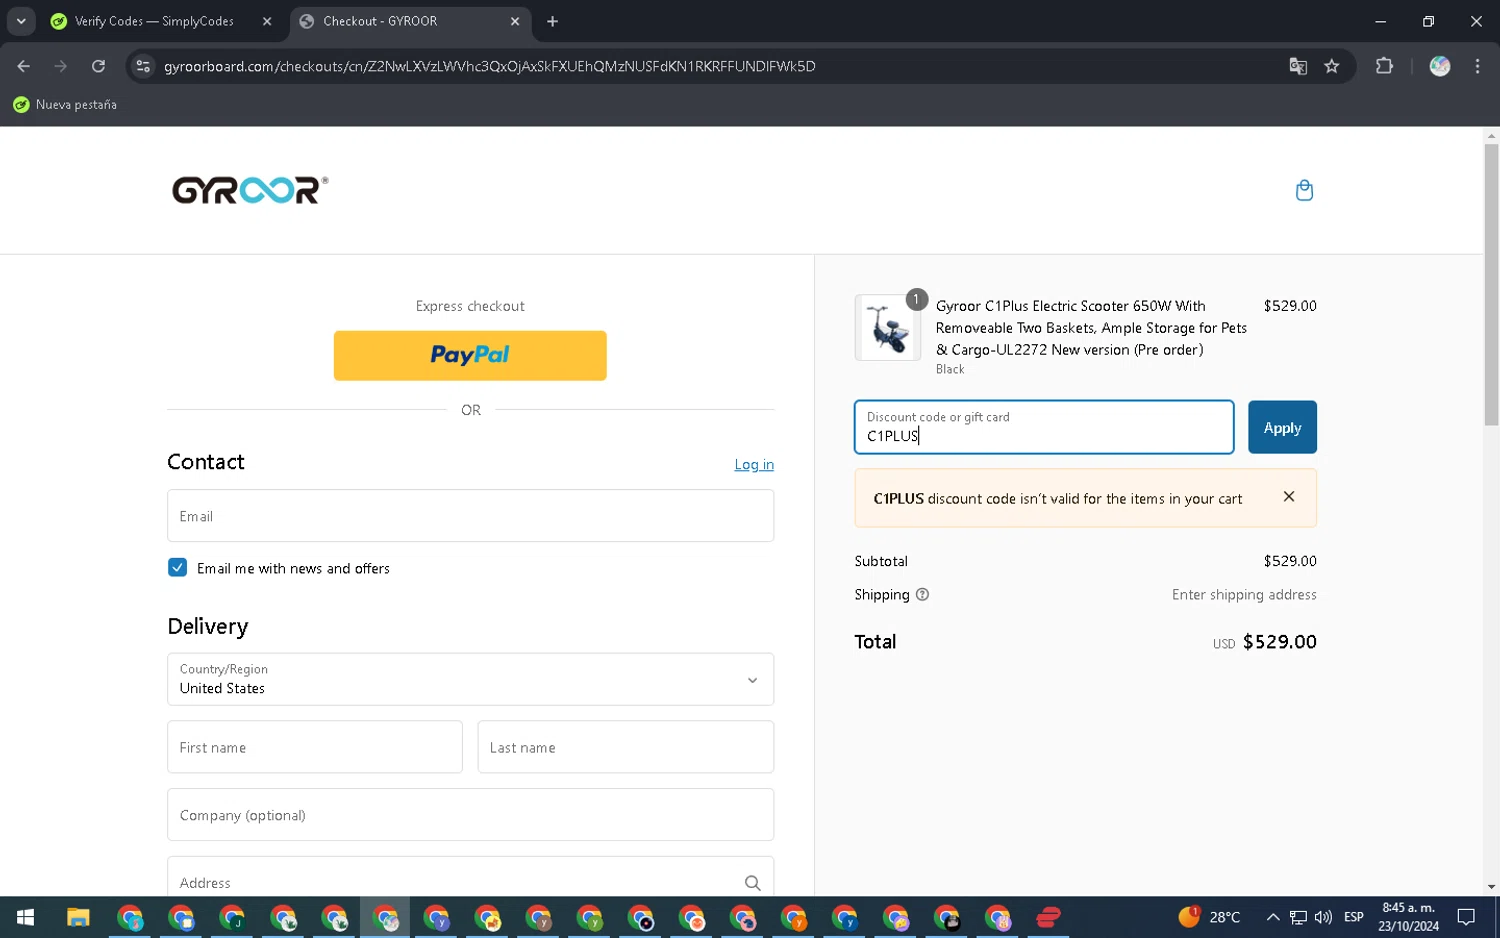Click the translate page icon
This screenshot has height=938, width=1500.
click(x=1298, y=66)
